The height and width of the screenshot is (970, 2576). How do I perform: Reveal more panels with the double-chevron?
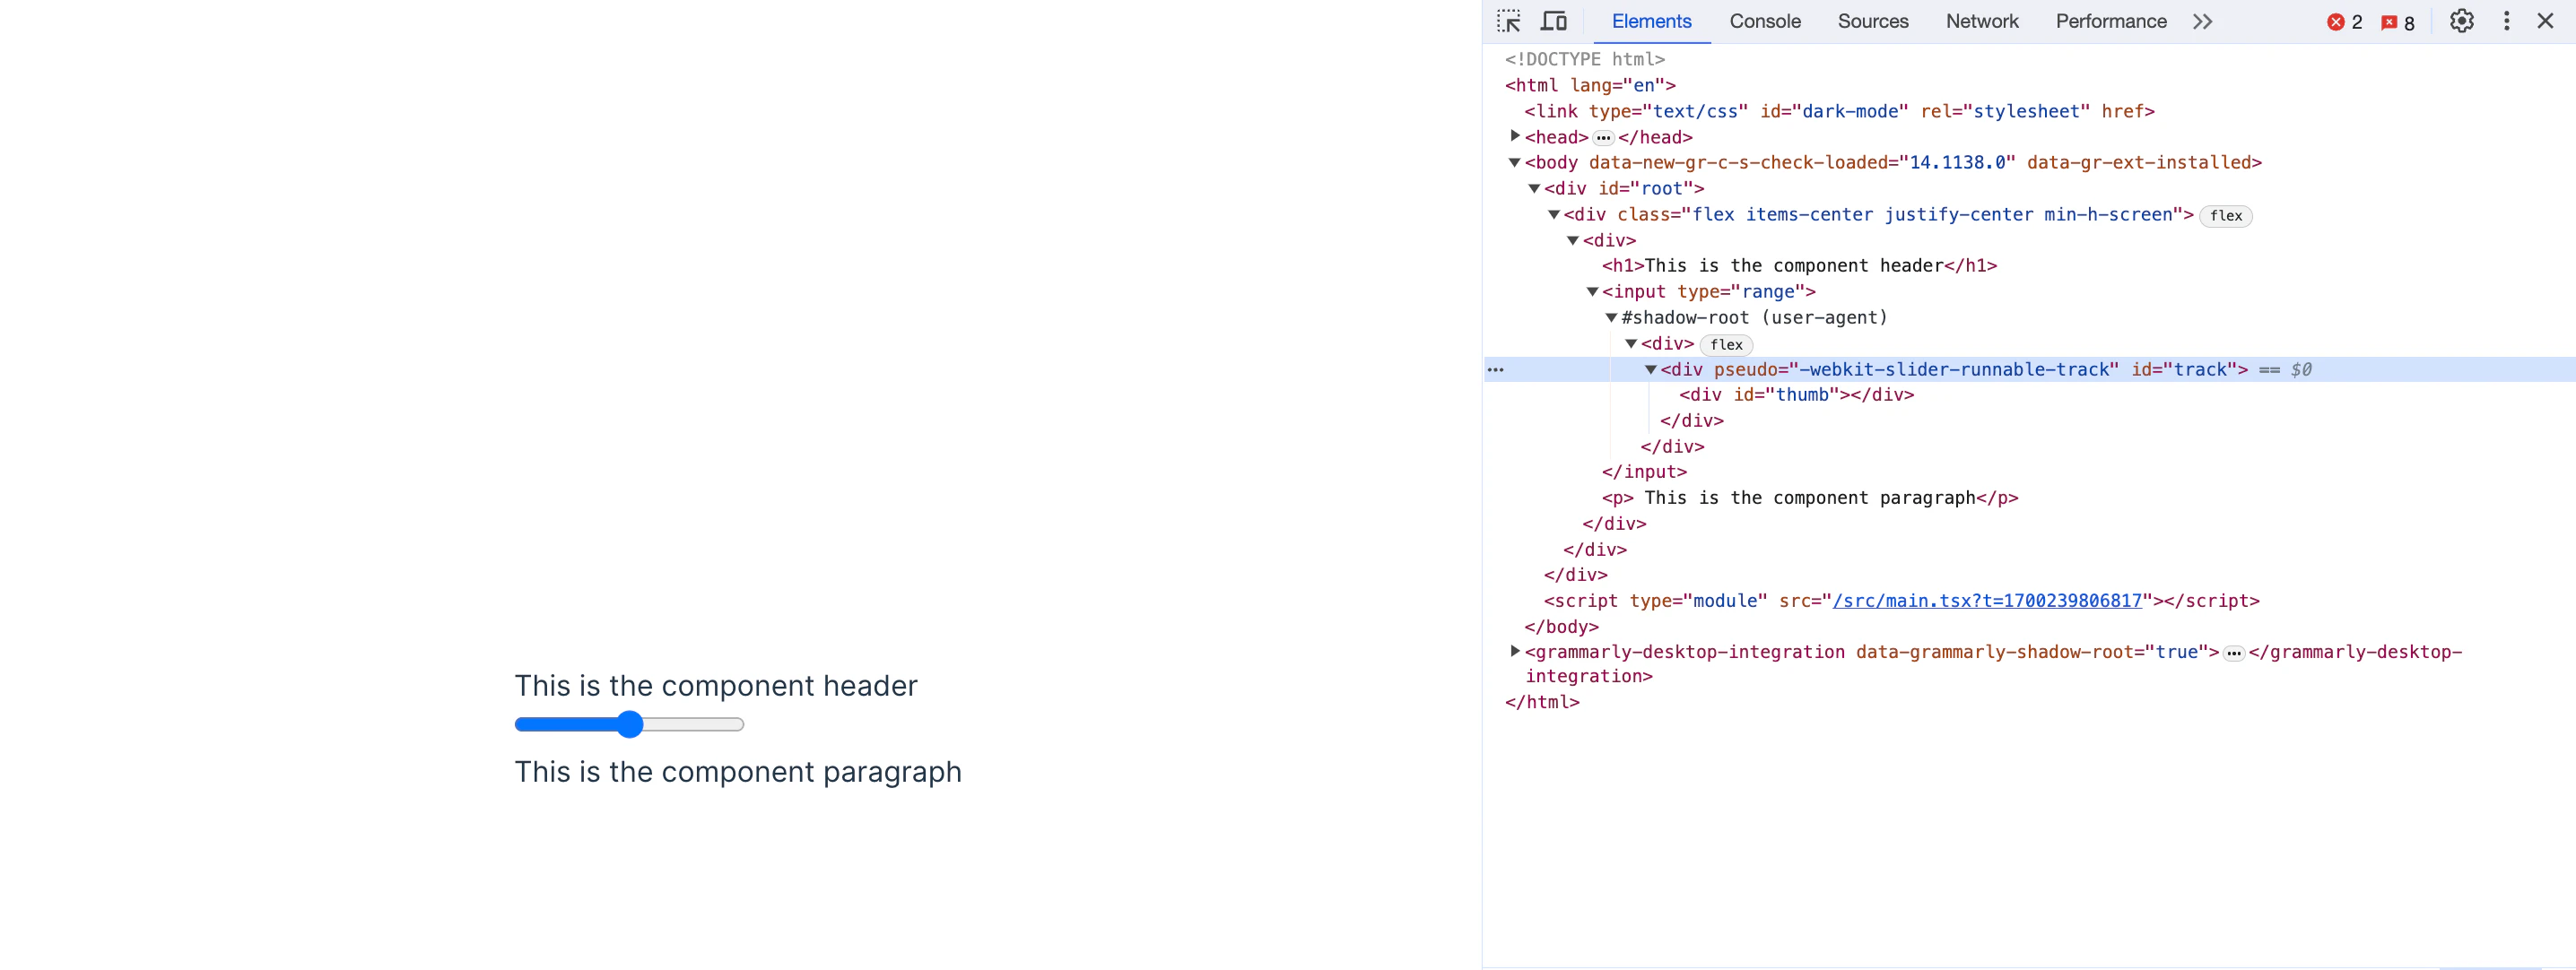click(2203, 21)
